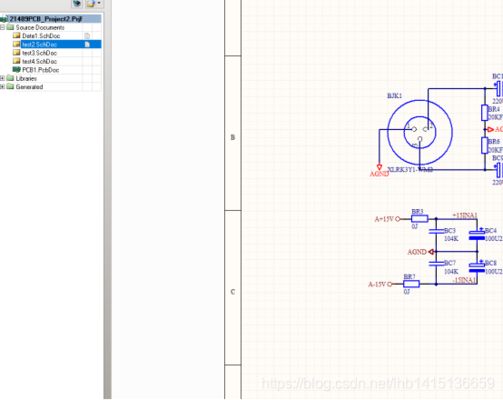The image size is (503, 400).
Task: Expand the Generated folder
Action: [x=2, y=87]
